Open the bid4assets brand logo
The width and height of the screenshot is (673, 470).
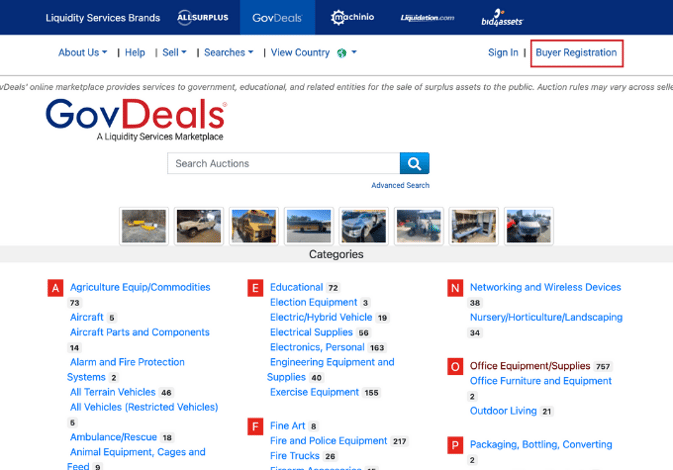502,18
